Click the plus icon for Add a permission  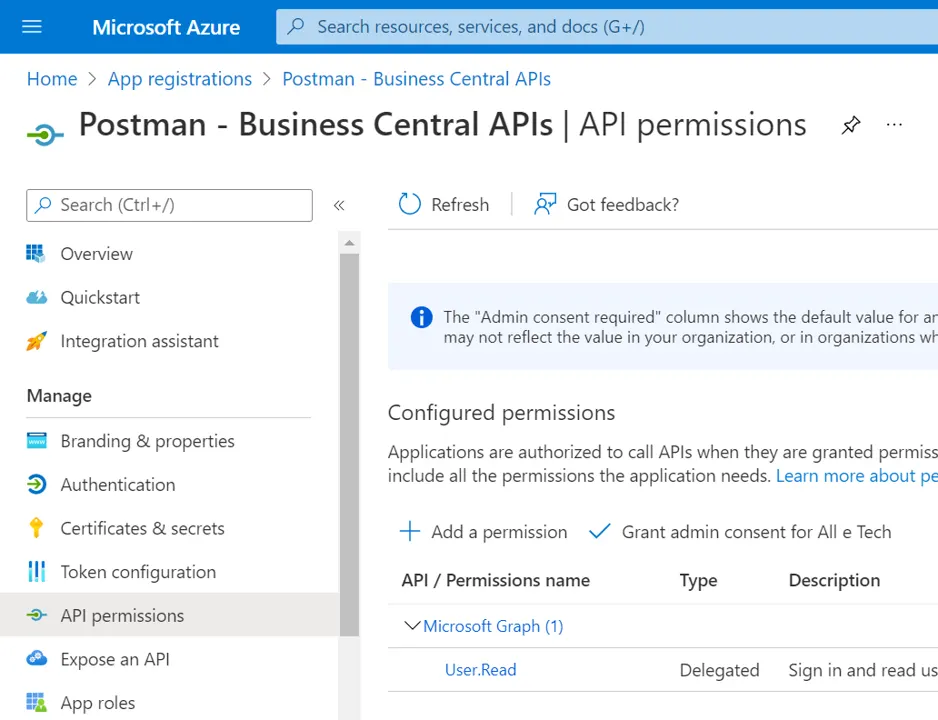click(x=410, y=531)
